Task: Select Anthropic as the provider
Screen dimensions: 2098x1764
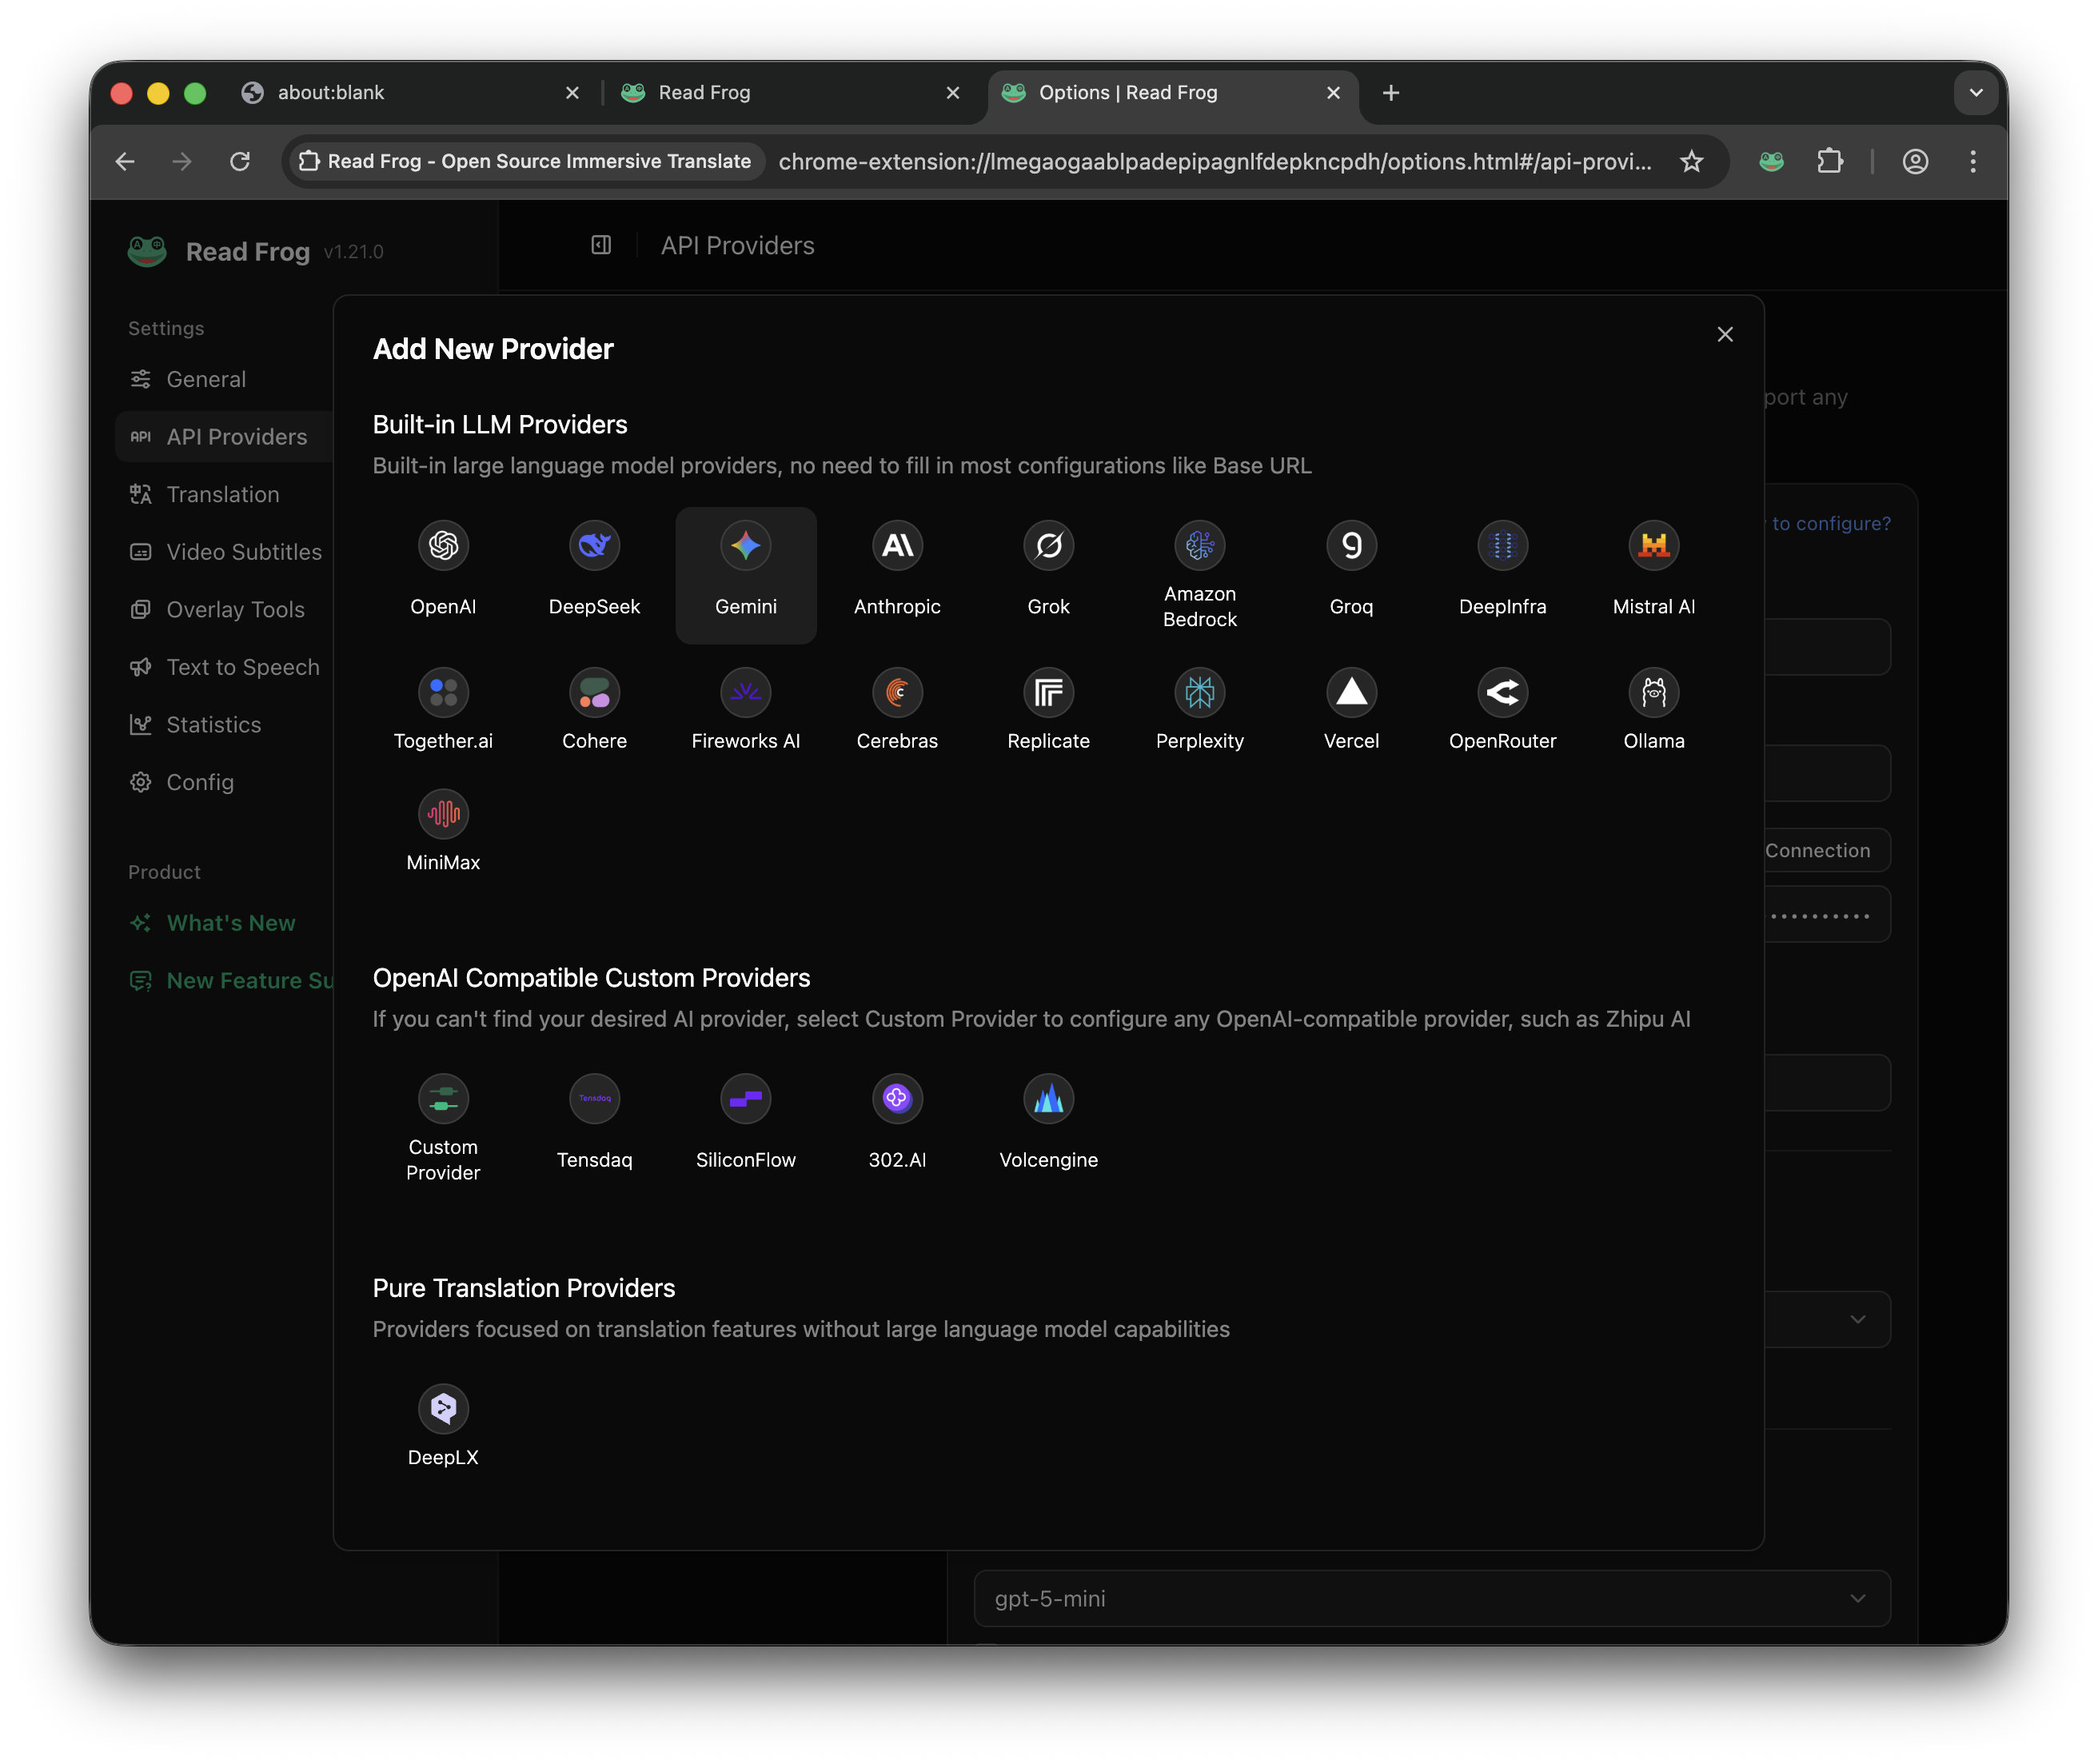Action: [x=897, y=546]
